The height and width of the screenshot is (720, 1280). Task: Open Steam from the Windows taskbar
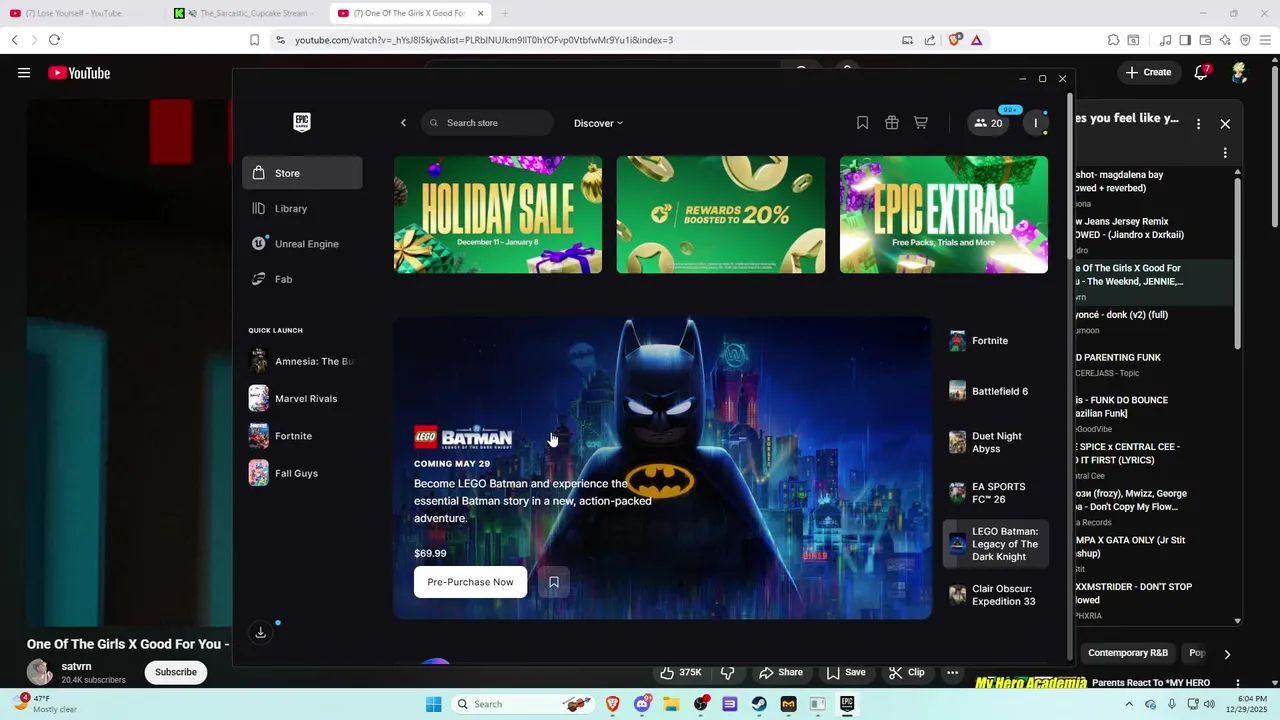(759, 704)
